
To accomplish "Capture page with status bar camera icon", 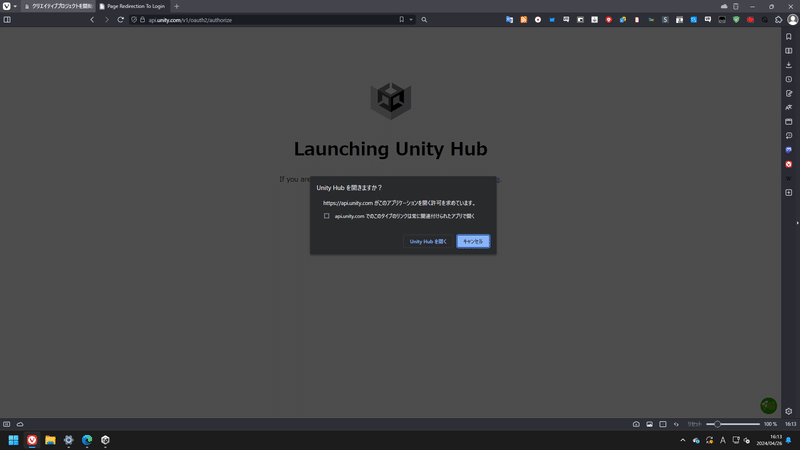I will click(x=636, y=424).
